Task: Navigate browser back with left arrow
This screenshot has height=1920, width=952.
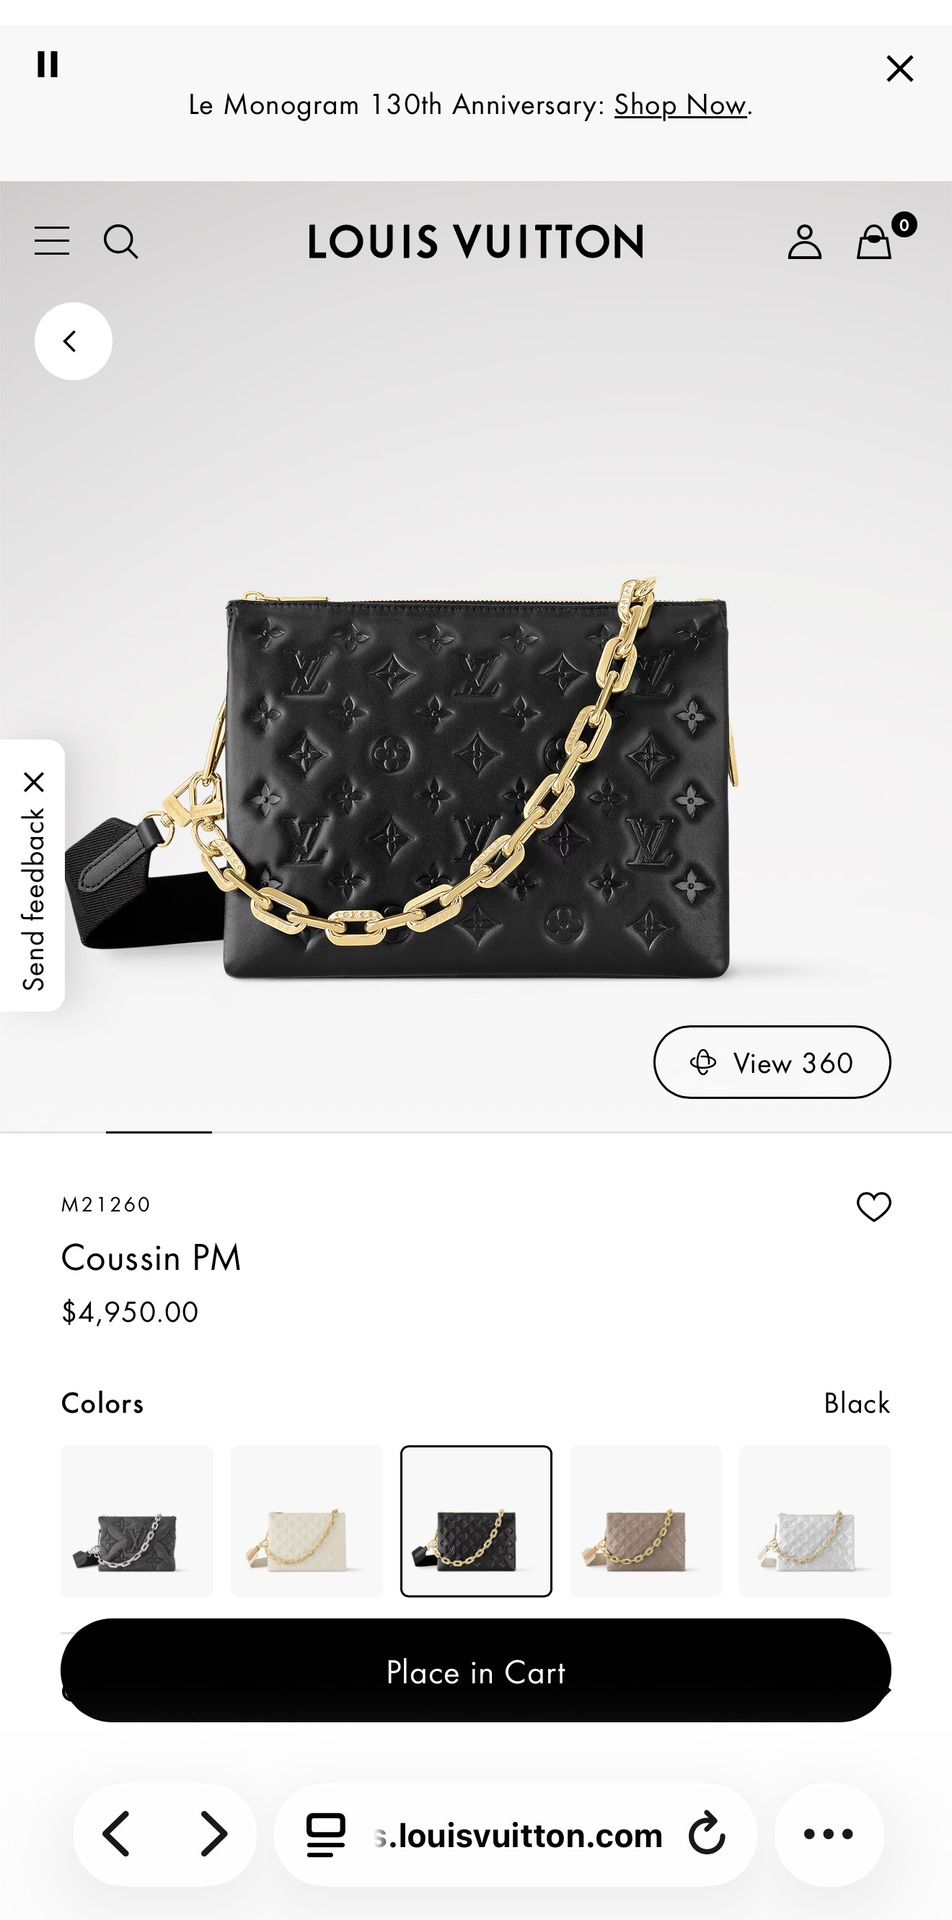Action: (116, 1834)
